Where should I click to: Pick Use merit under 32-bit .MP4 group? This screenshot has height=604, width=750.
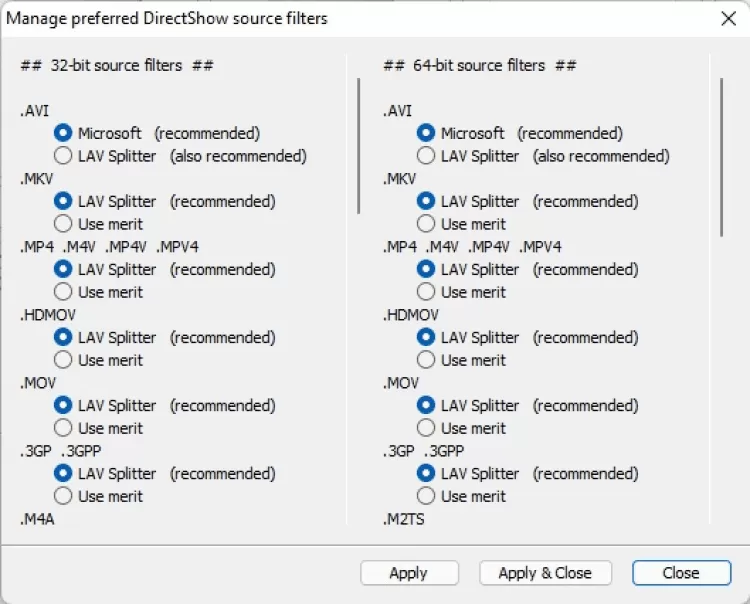click(x=63, y=292)
